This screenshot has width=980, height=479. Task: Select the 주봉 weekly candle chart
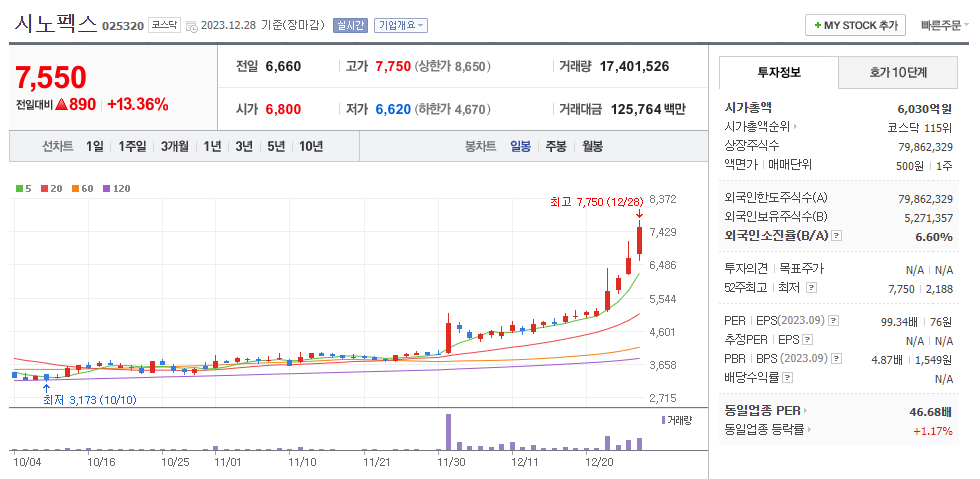click(556, 146)
